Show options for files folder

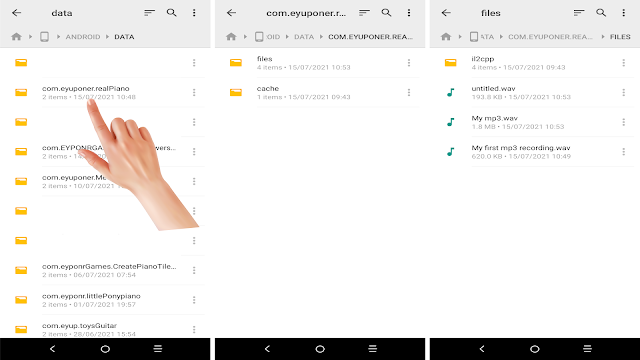coord(409,63)
